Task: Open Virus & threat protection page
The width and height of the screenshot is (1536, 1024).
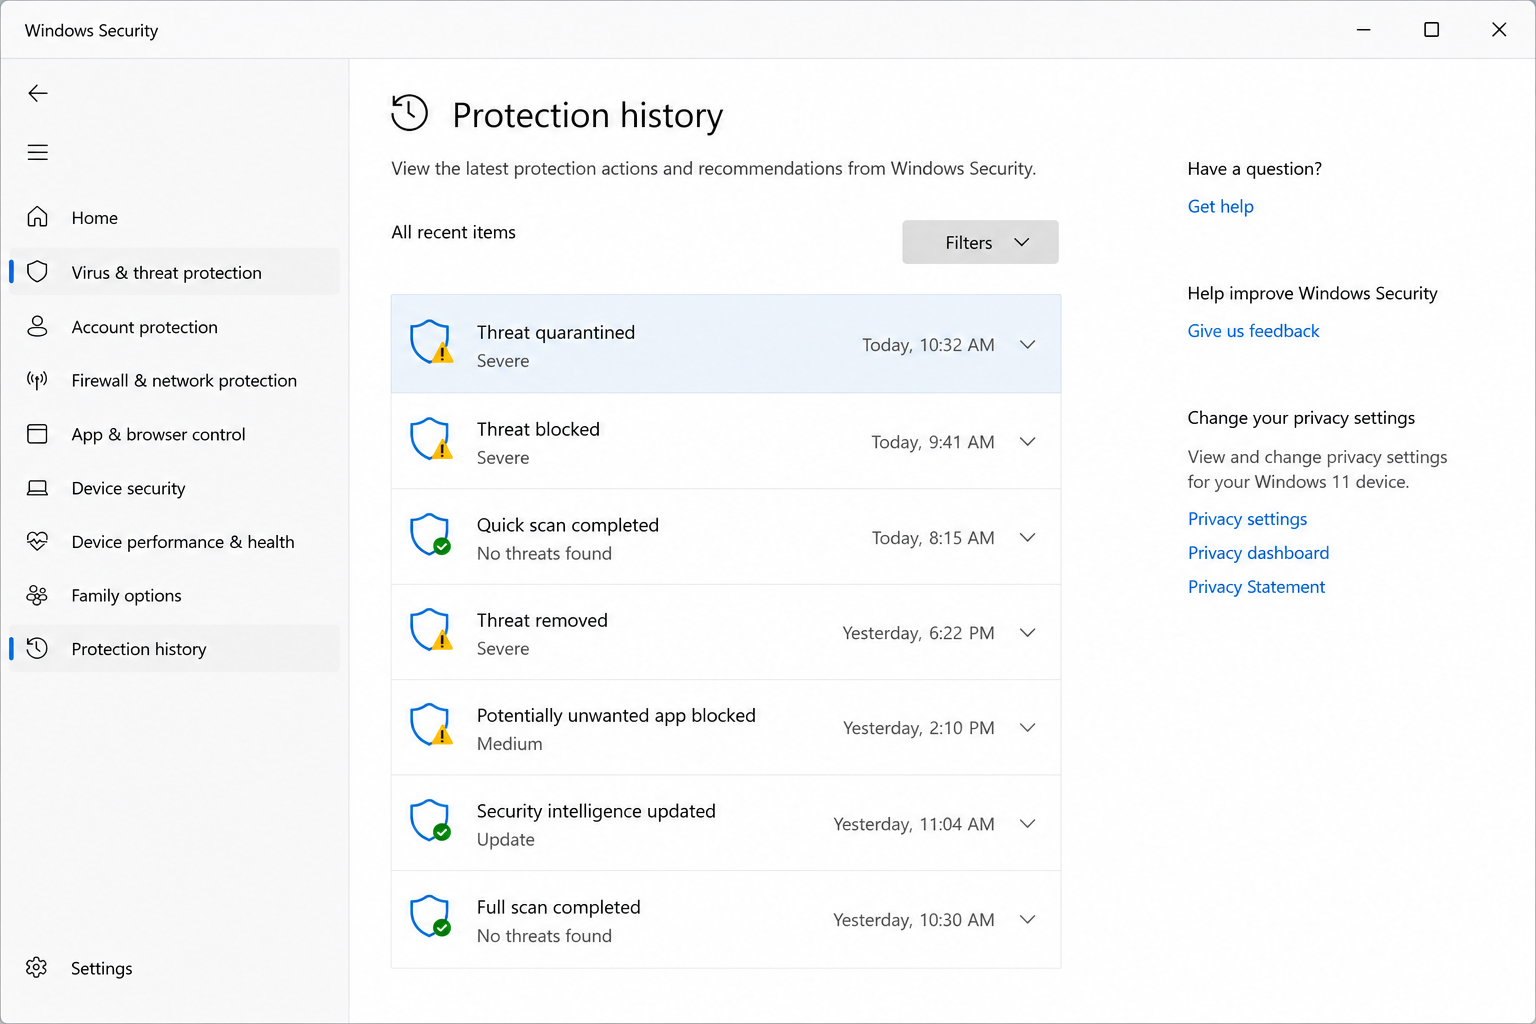Action: coord(174,272)
